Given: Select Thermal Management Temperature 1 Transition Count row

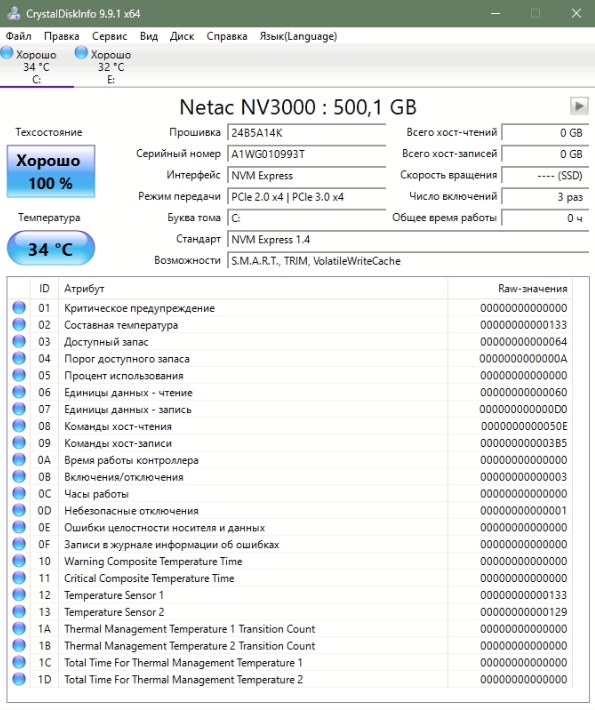Looking at the screenshot, I should pyautogui.click(x=290, y=628).
